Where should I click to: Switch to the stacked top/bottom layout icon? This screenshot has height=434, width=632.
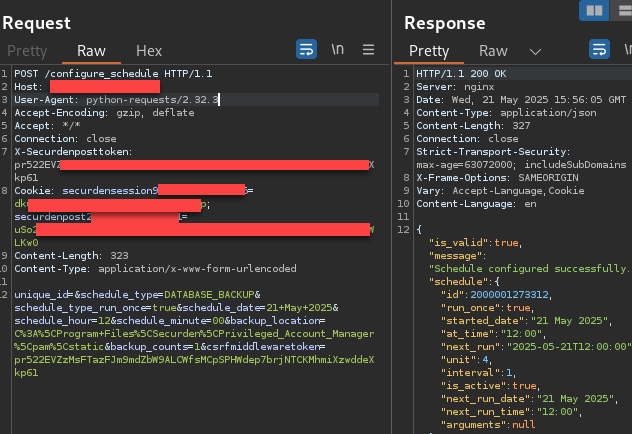pos(623,11)
